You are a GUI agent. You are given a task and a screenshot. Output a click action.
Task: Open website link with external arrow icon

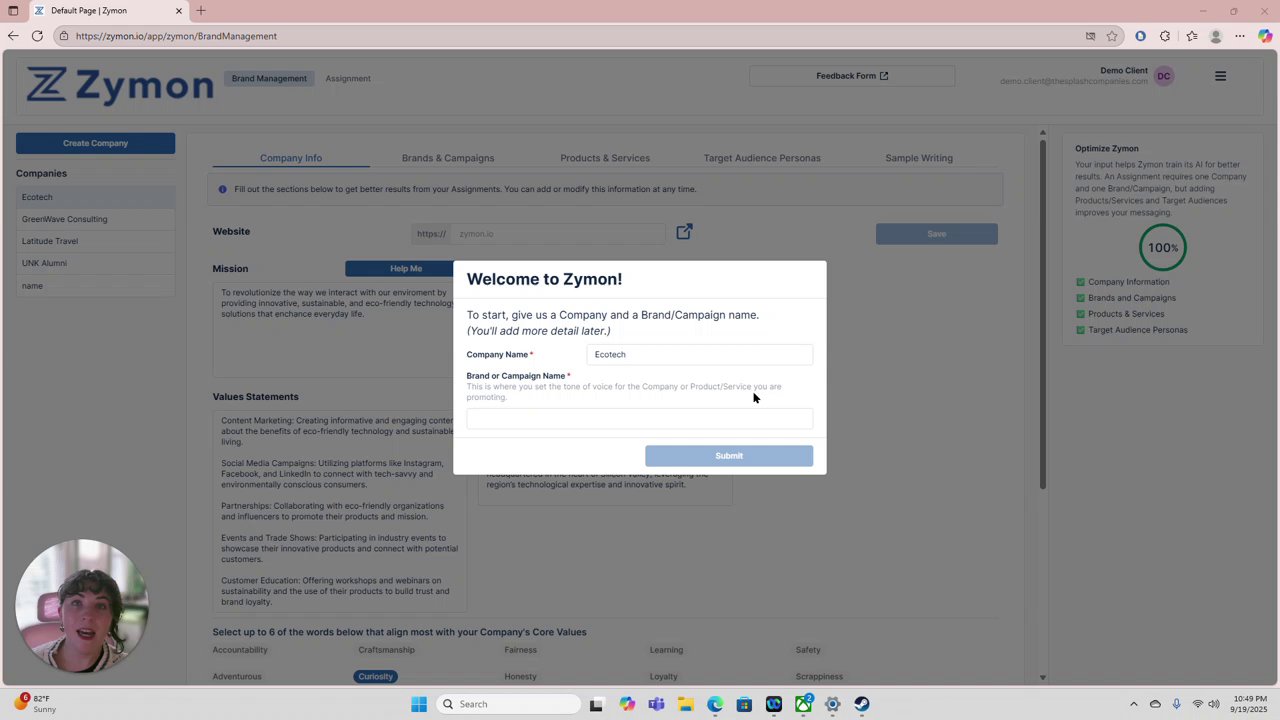coord(684,232)
